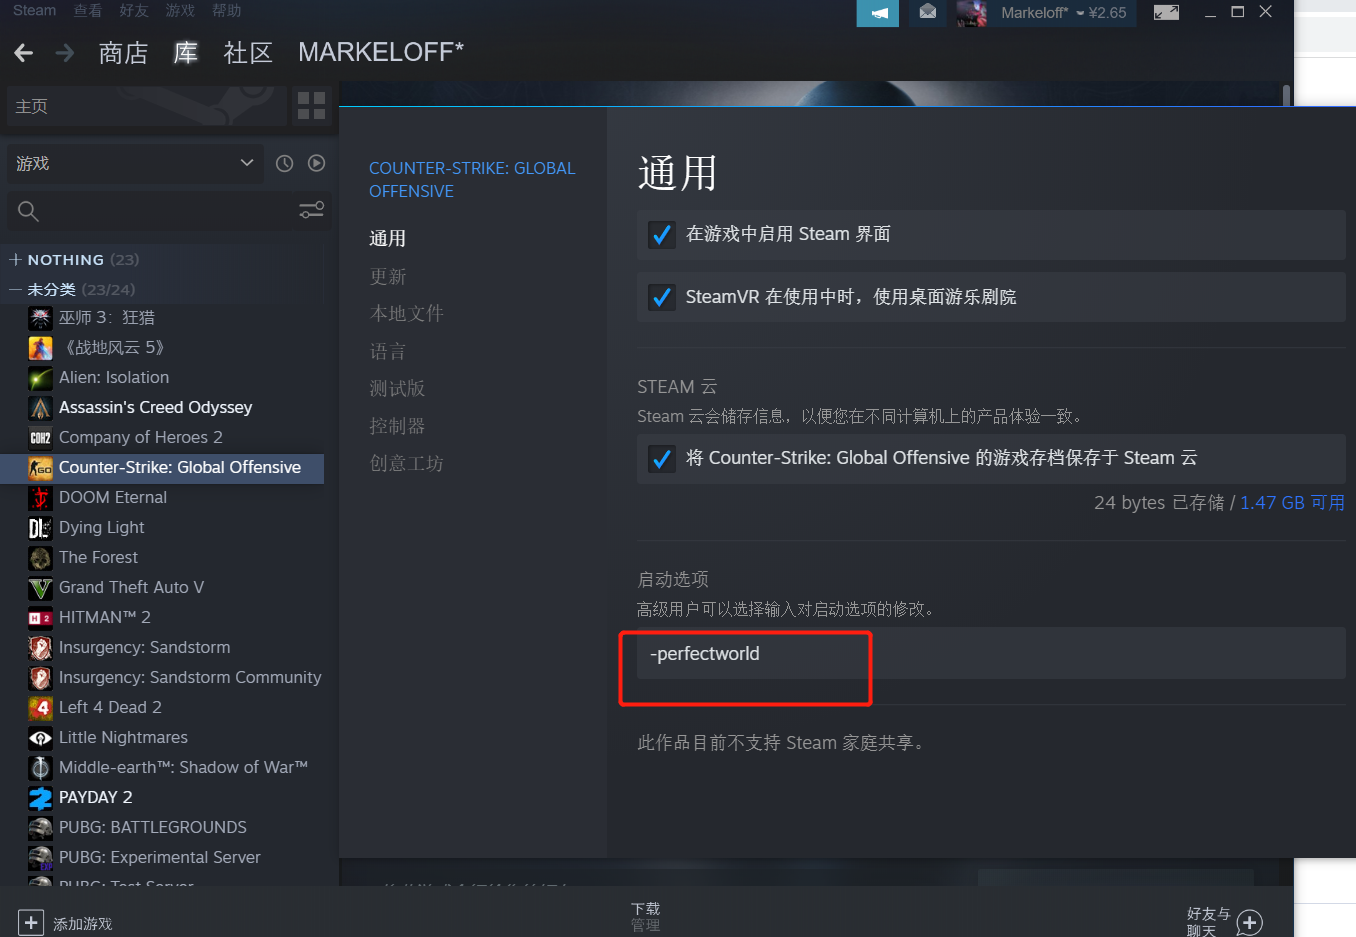Image resolution: width=1356 pixels, height=937 pixels.
Task: Go to the 商店 page
Action: point(124,53)
